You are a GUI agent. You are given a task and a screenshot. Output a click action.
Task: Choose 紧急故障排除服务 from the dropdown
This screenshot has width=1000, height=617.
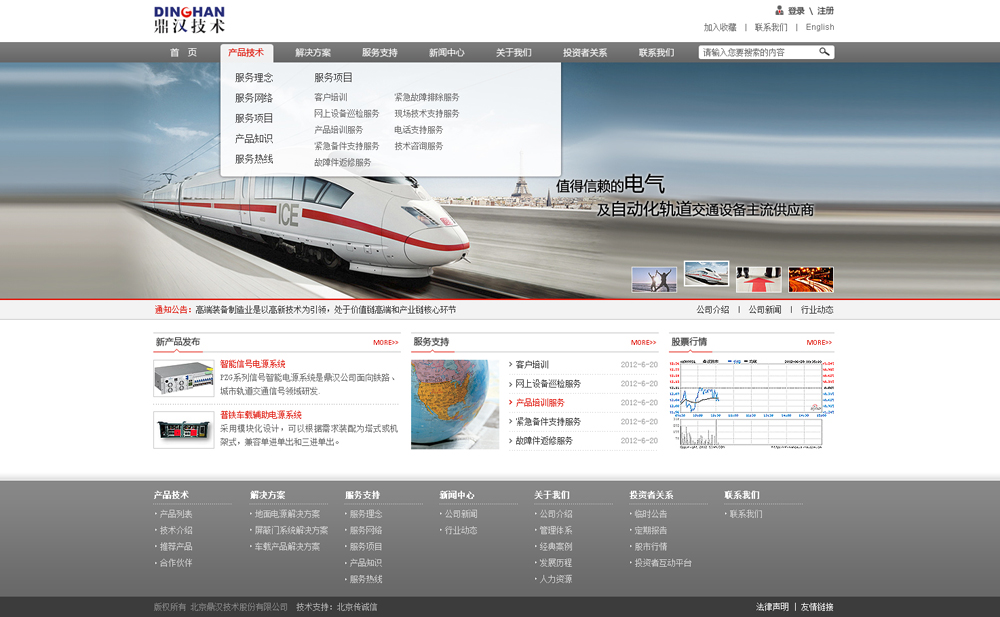(x=427, y=98)
